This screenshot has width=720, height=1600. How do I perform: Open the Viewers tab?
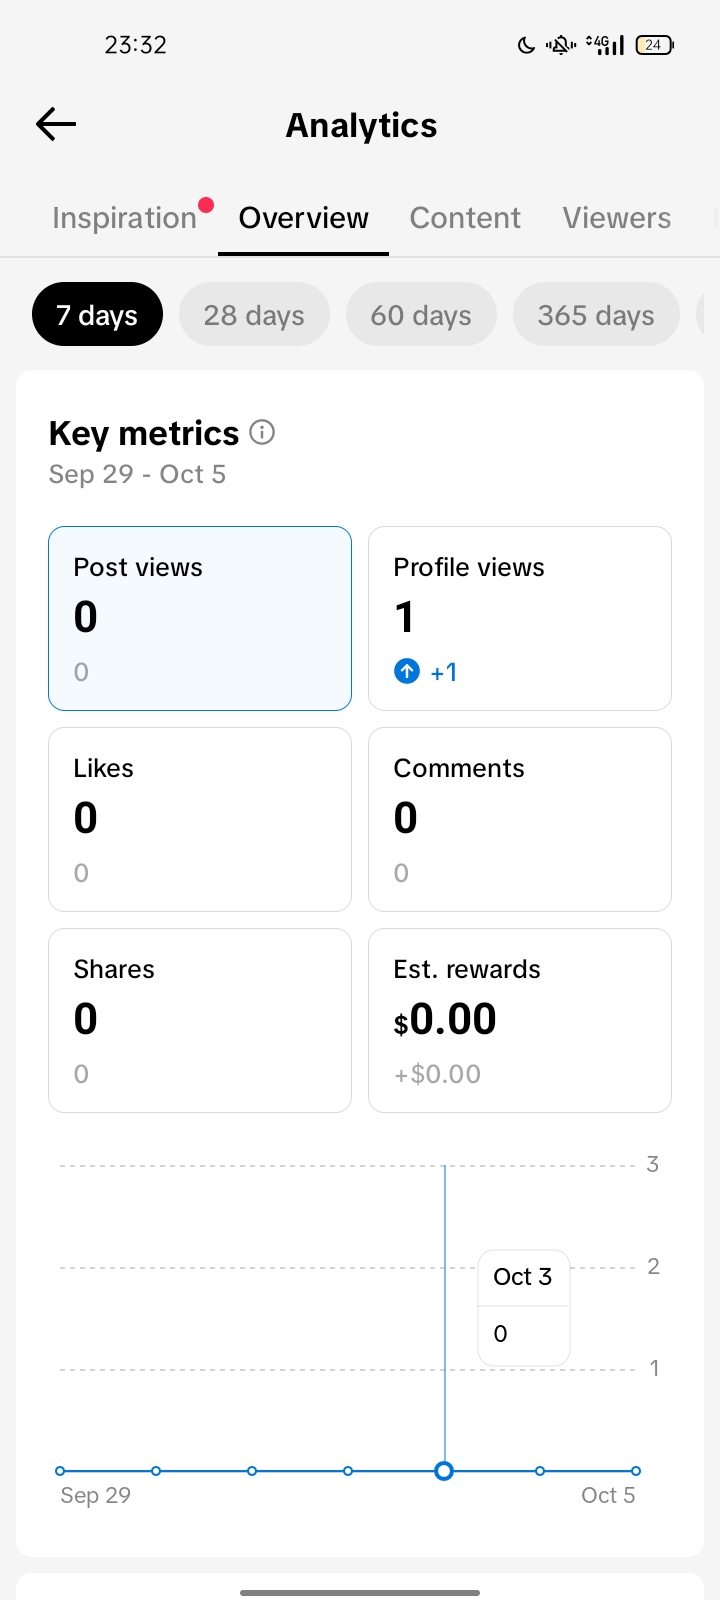pos(616,218)
